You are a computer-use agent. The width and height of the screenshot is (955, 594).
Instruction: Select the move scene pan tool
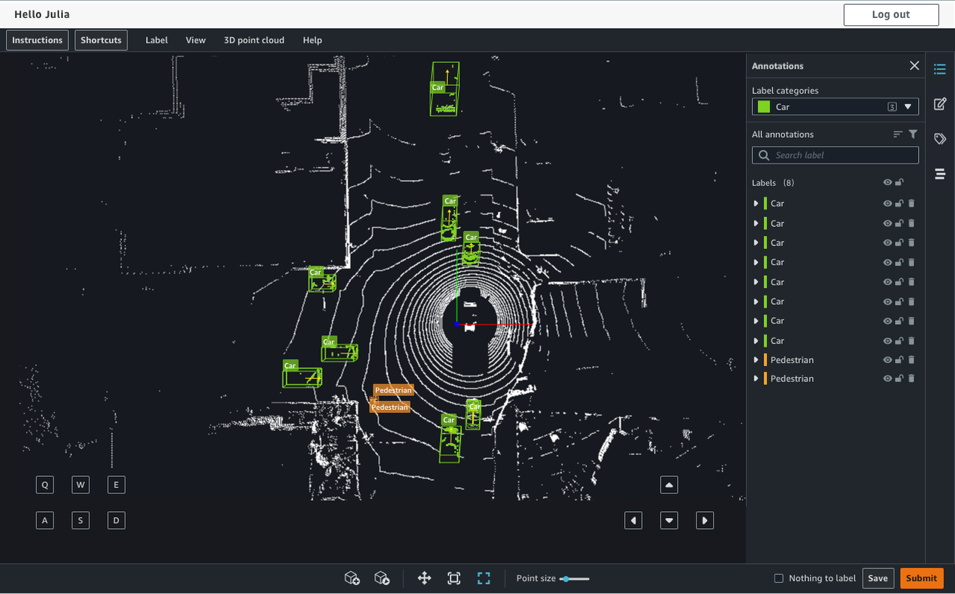424,578
